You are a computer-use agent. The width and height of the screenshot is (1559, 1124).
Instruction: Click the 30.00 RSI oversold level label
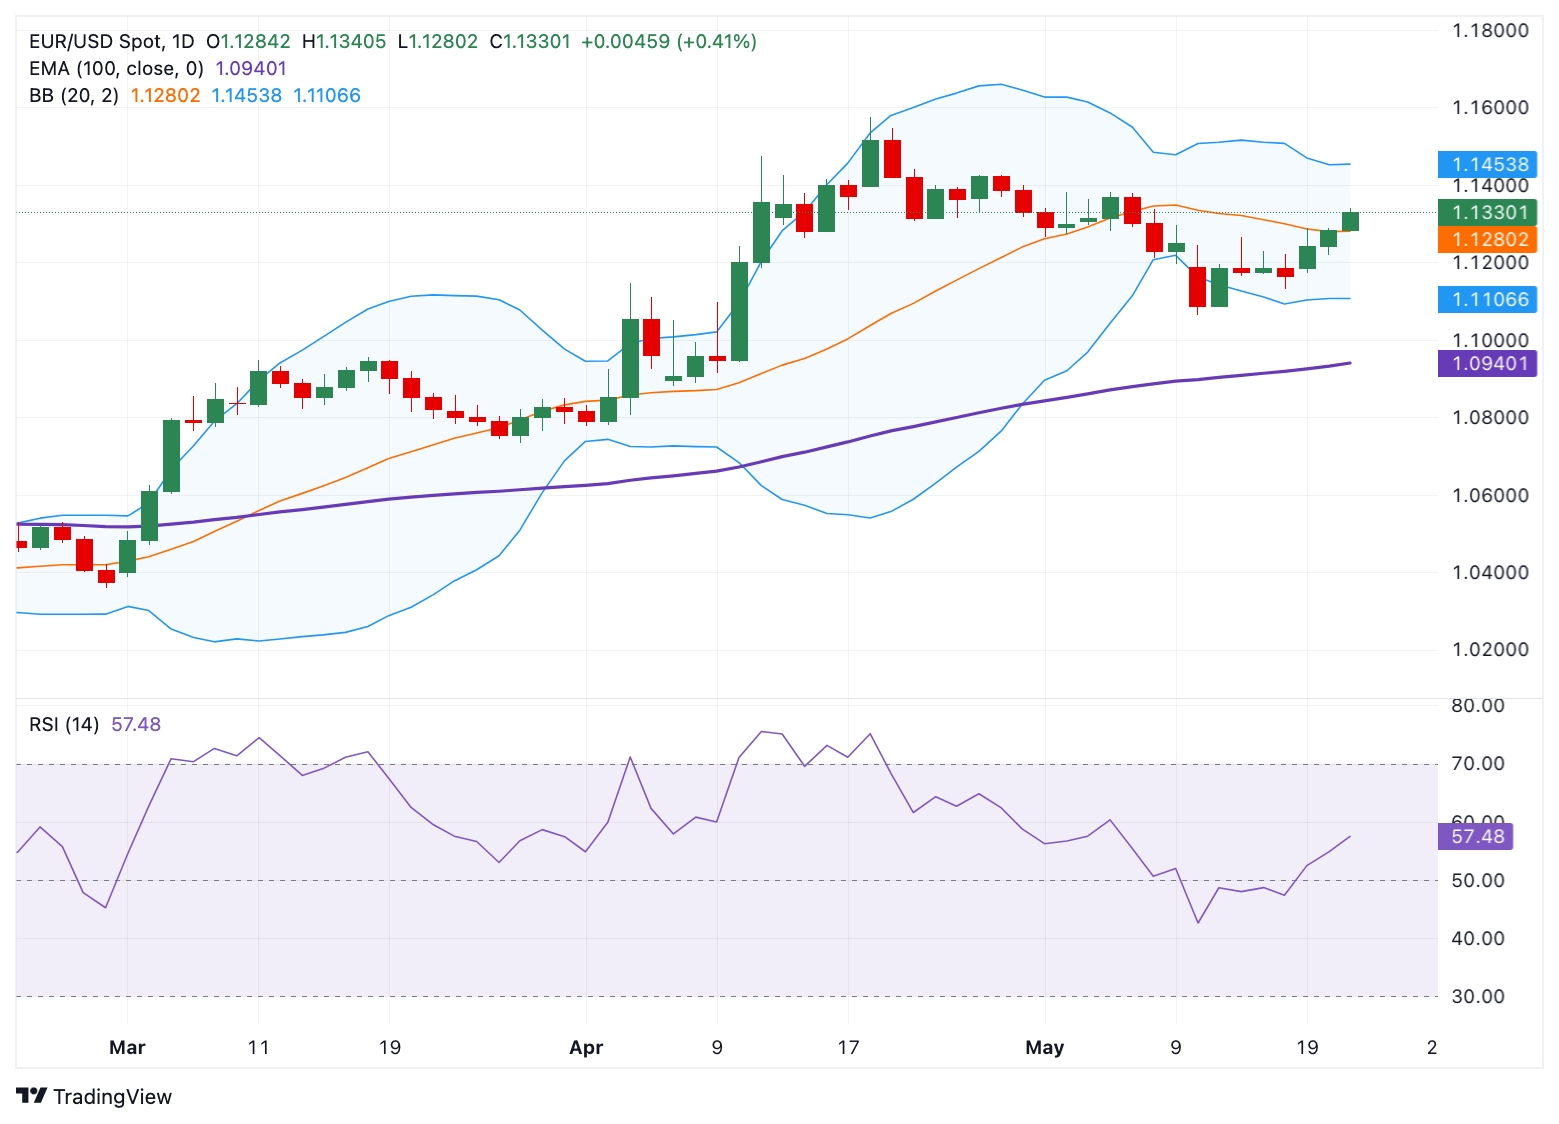click(1477, 996)
